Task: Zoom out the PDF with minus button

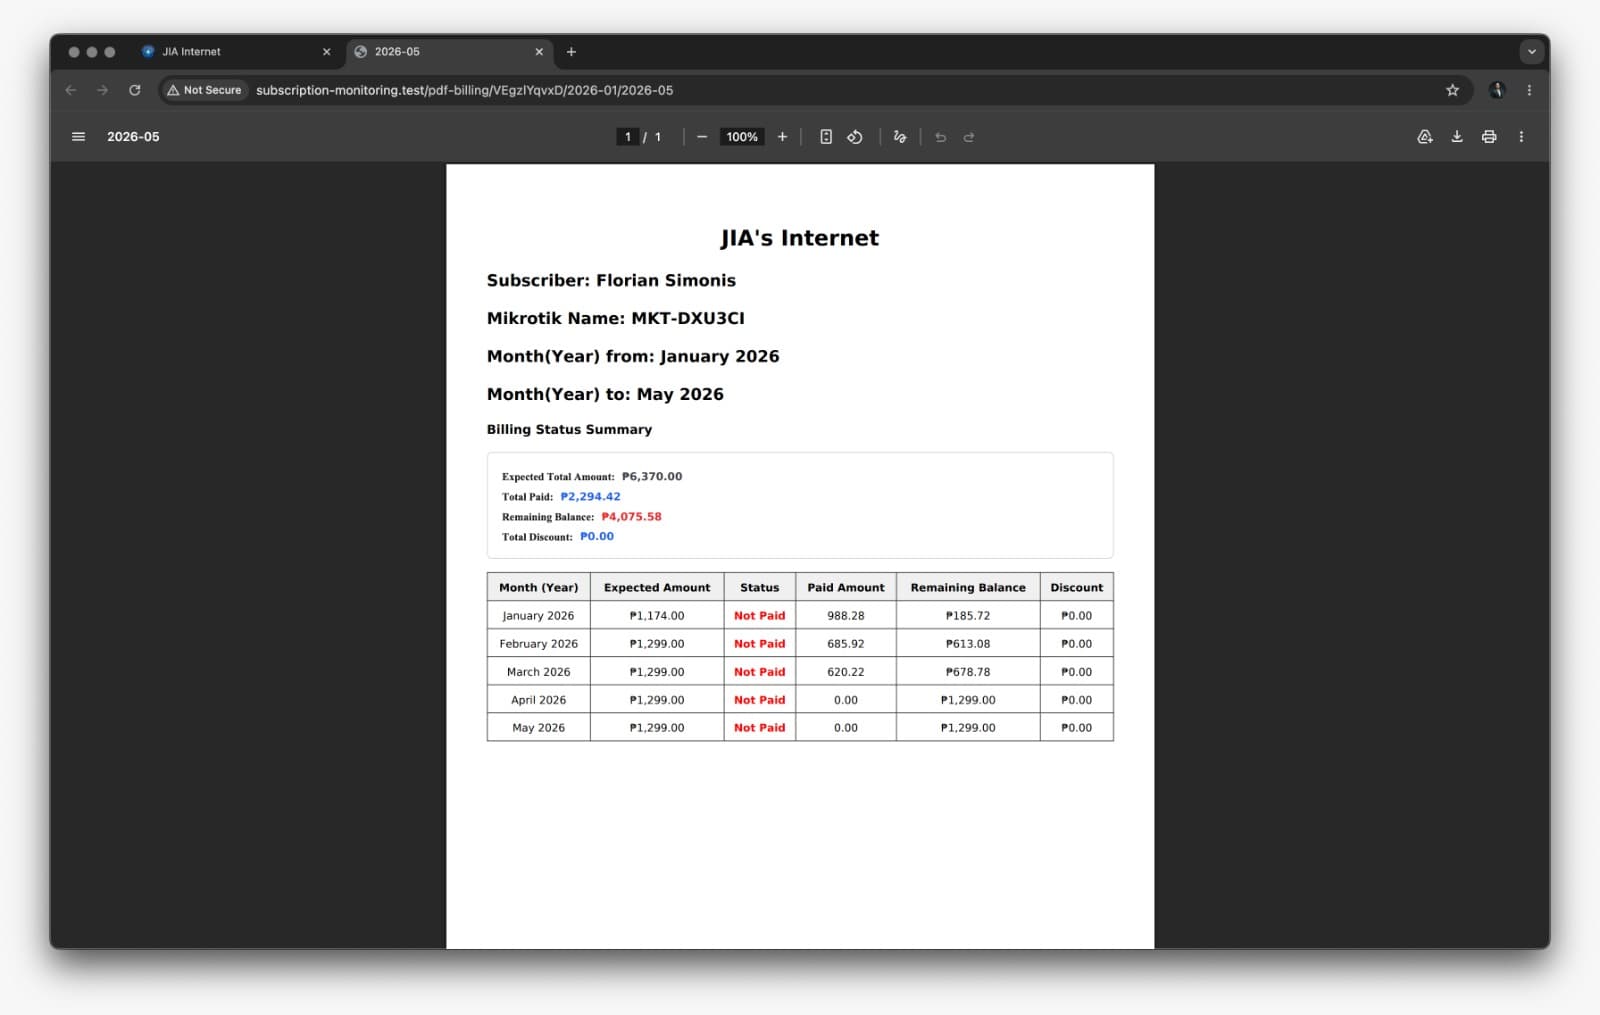Action: coord(702,137)
